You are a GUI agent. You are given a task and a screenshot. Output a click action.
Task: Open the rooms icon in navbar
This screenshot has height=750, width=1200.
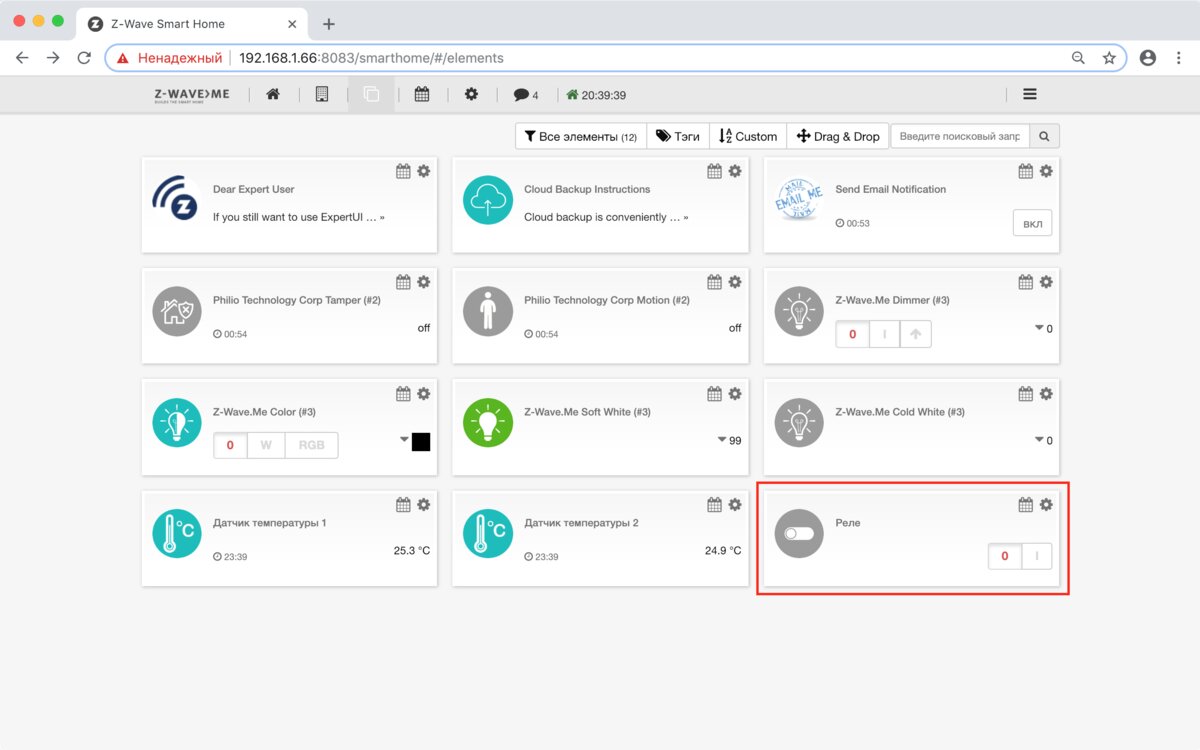322,94
